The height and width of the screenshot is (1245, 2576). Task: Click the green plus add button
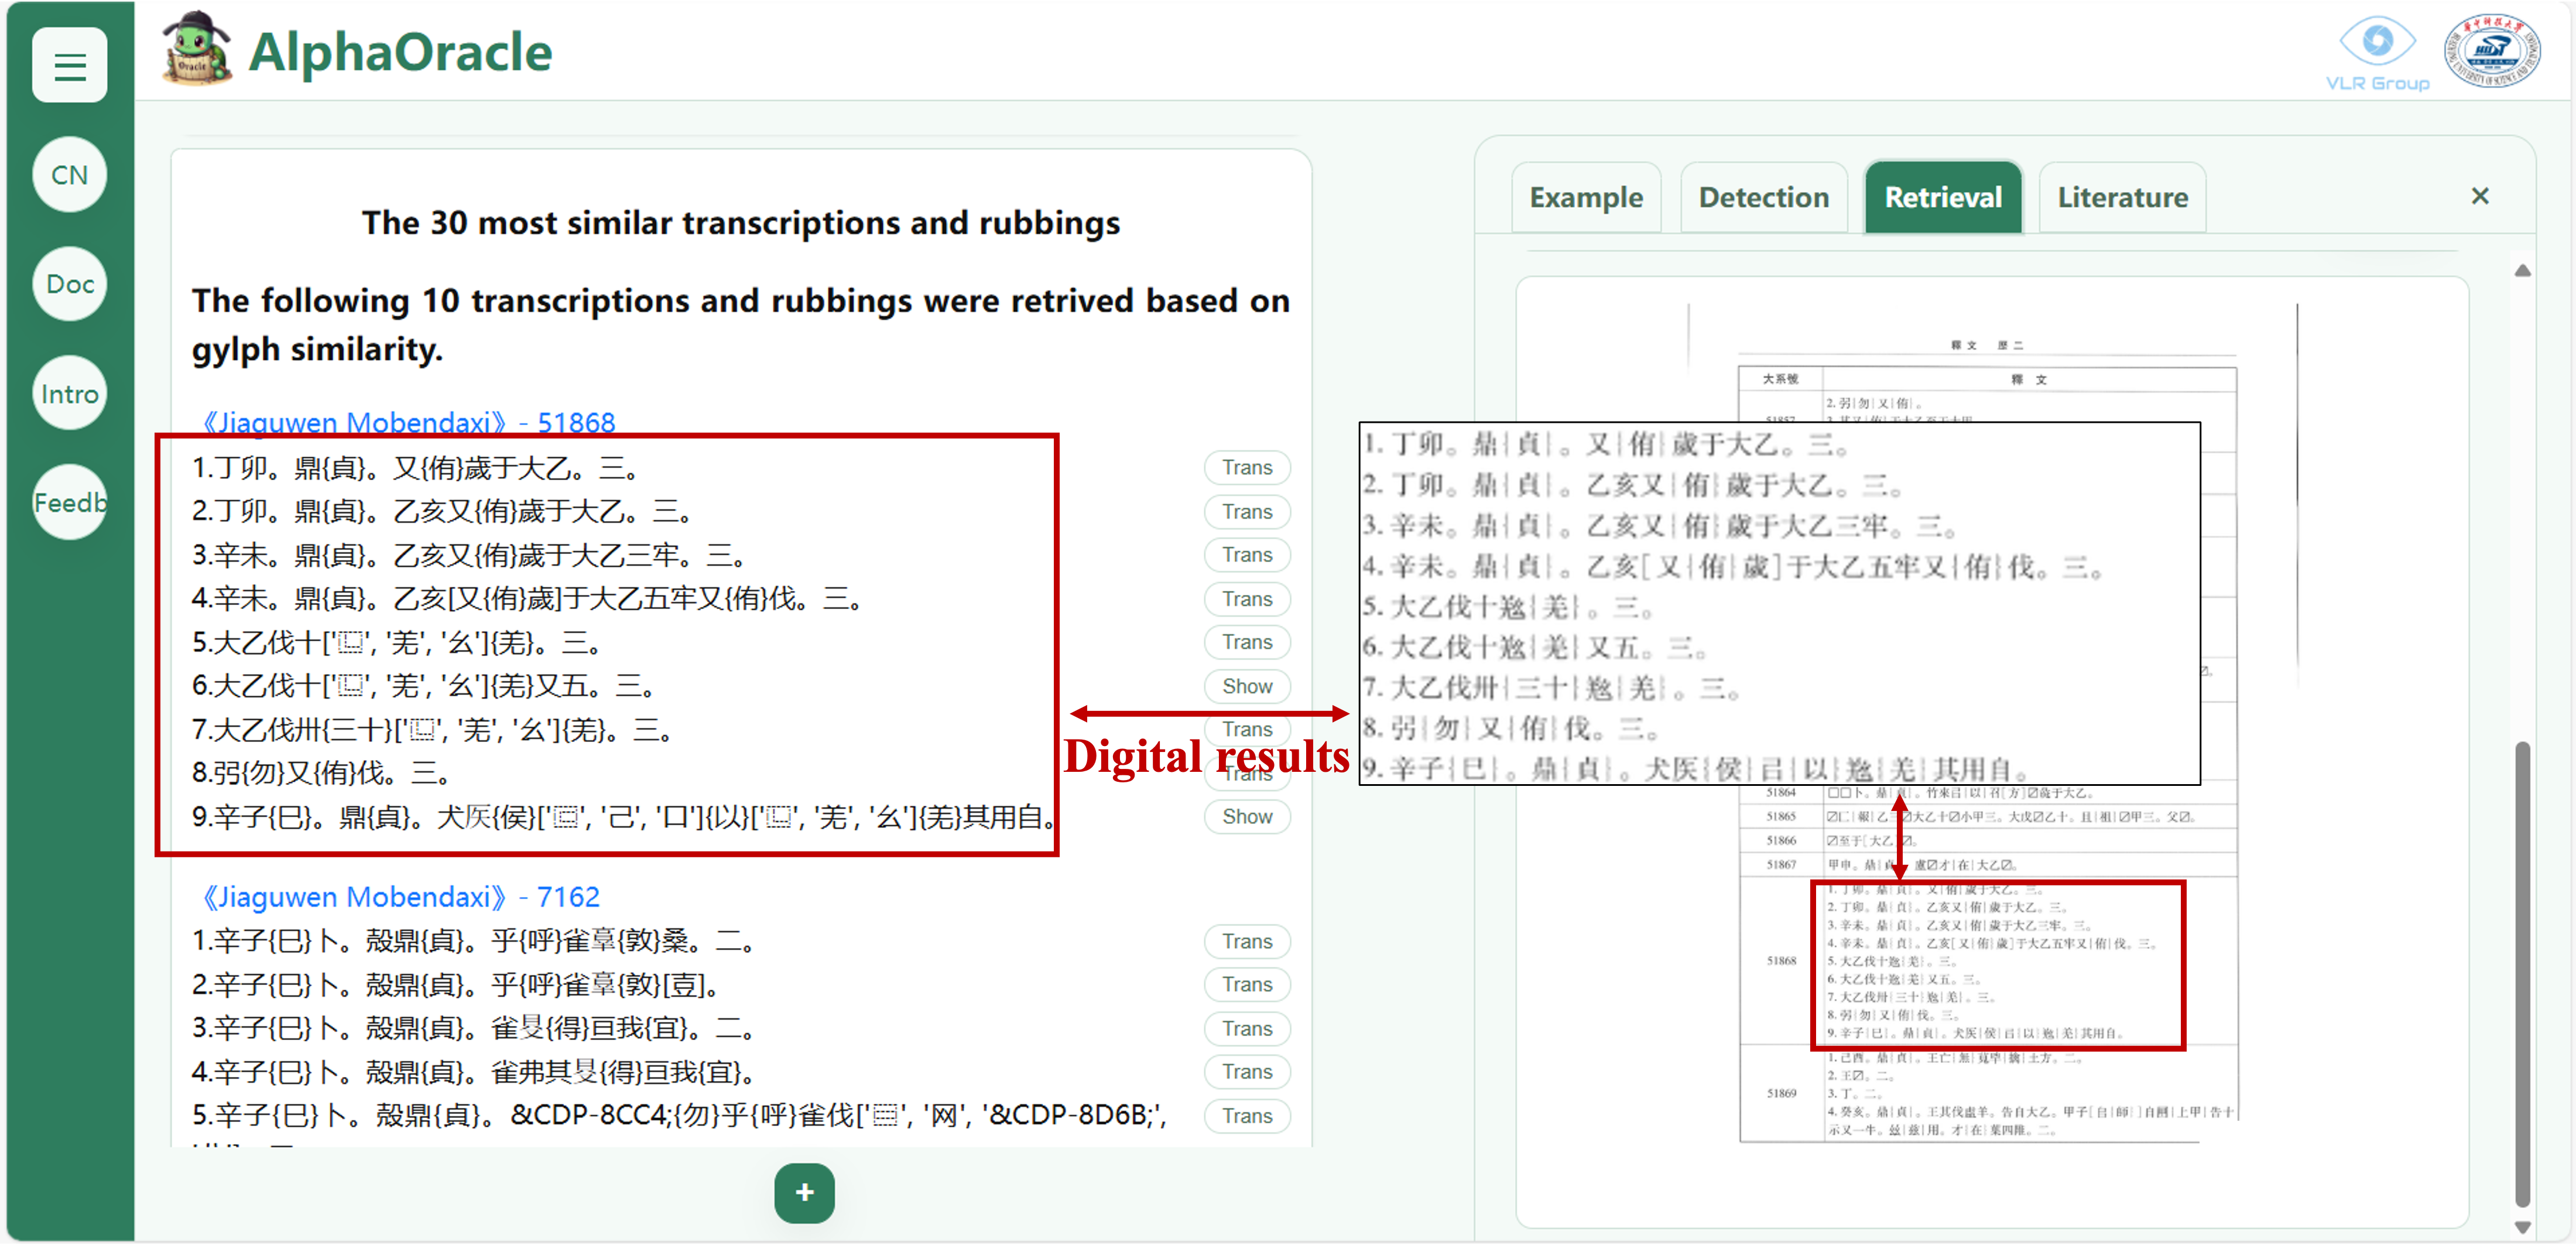coord(804,1192)
